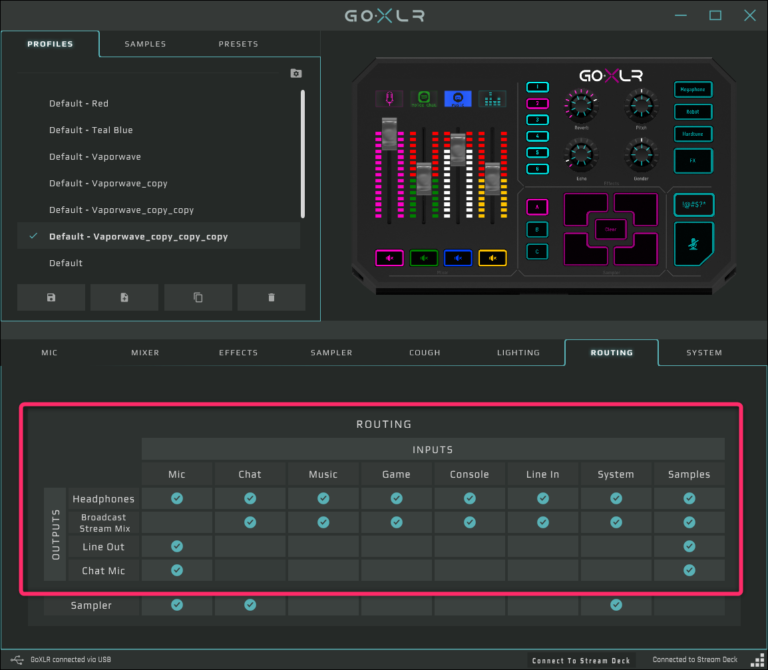The width and height of the screenshot is (768, 670).
Task: Click the new profile icon with plus
Action: (x=124, y=297)
